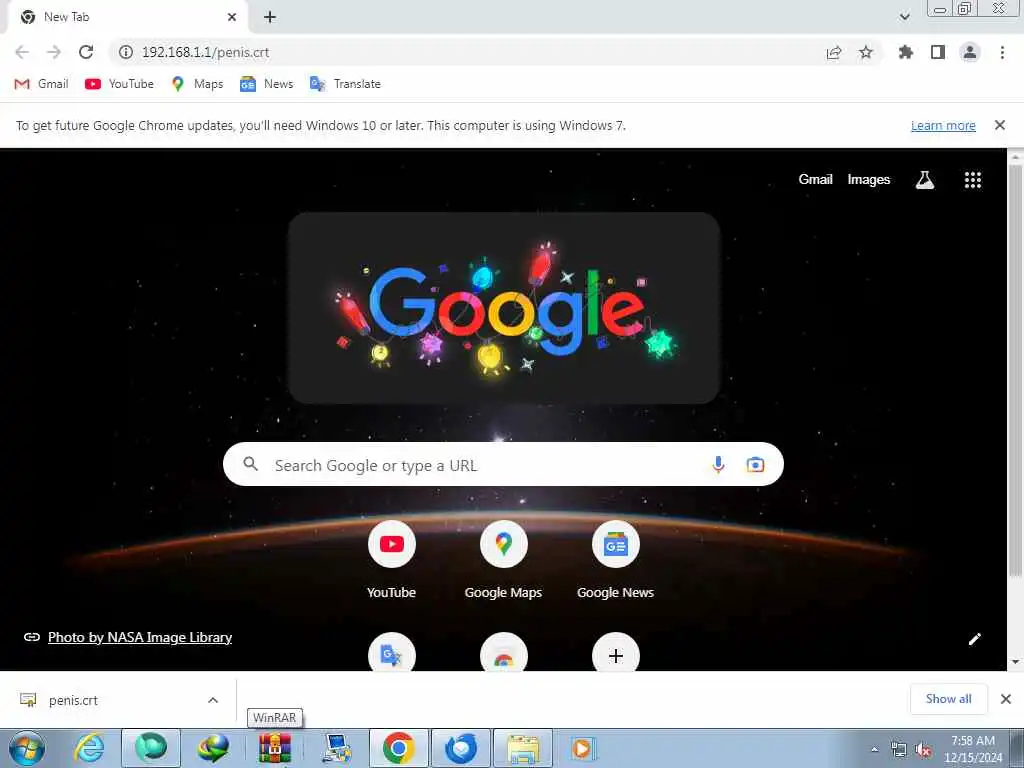This screenshot has height=768, width=1024.
Task: Reload the current page
Action: [x=86, y=52]
